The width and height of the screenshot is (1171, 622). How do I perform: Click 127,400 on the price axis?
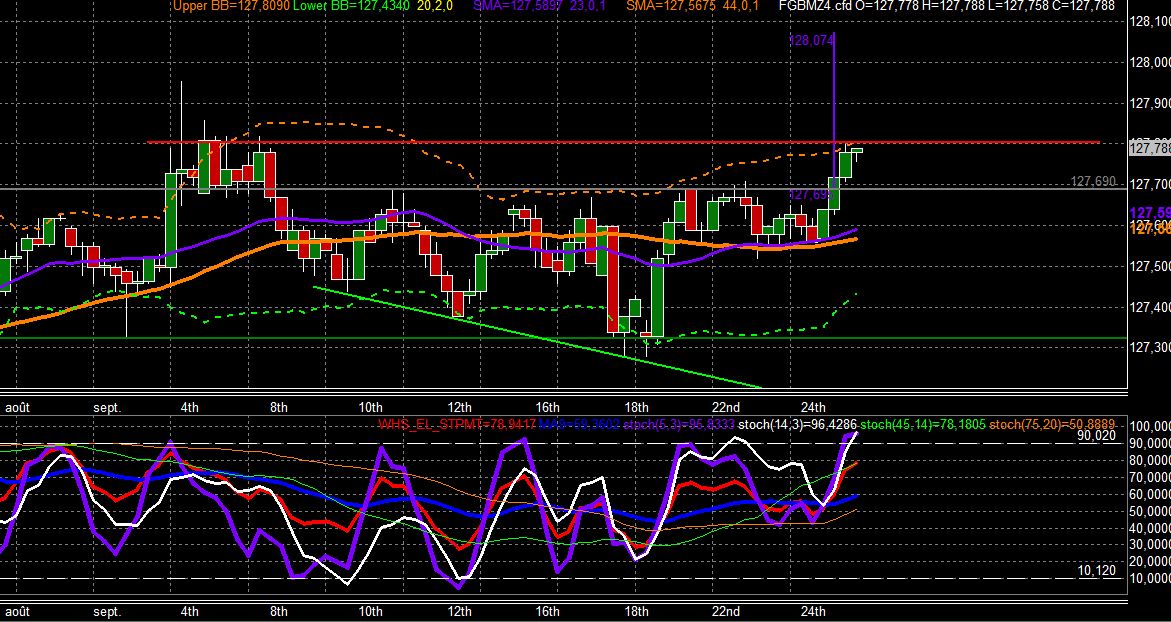click(1151, 307)
